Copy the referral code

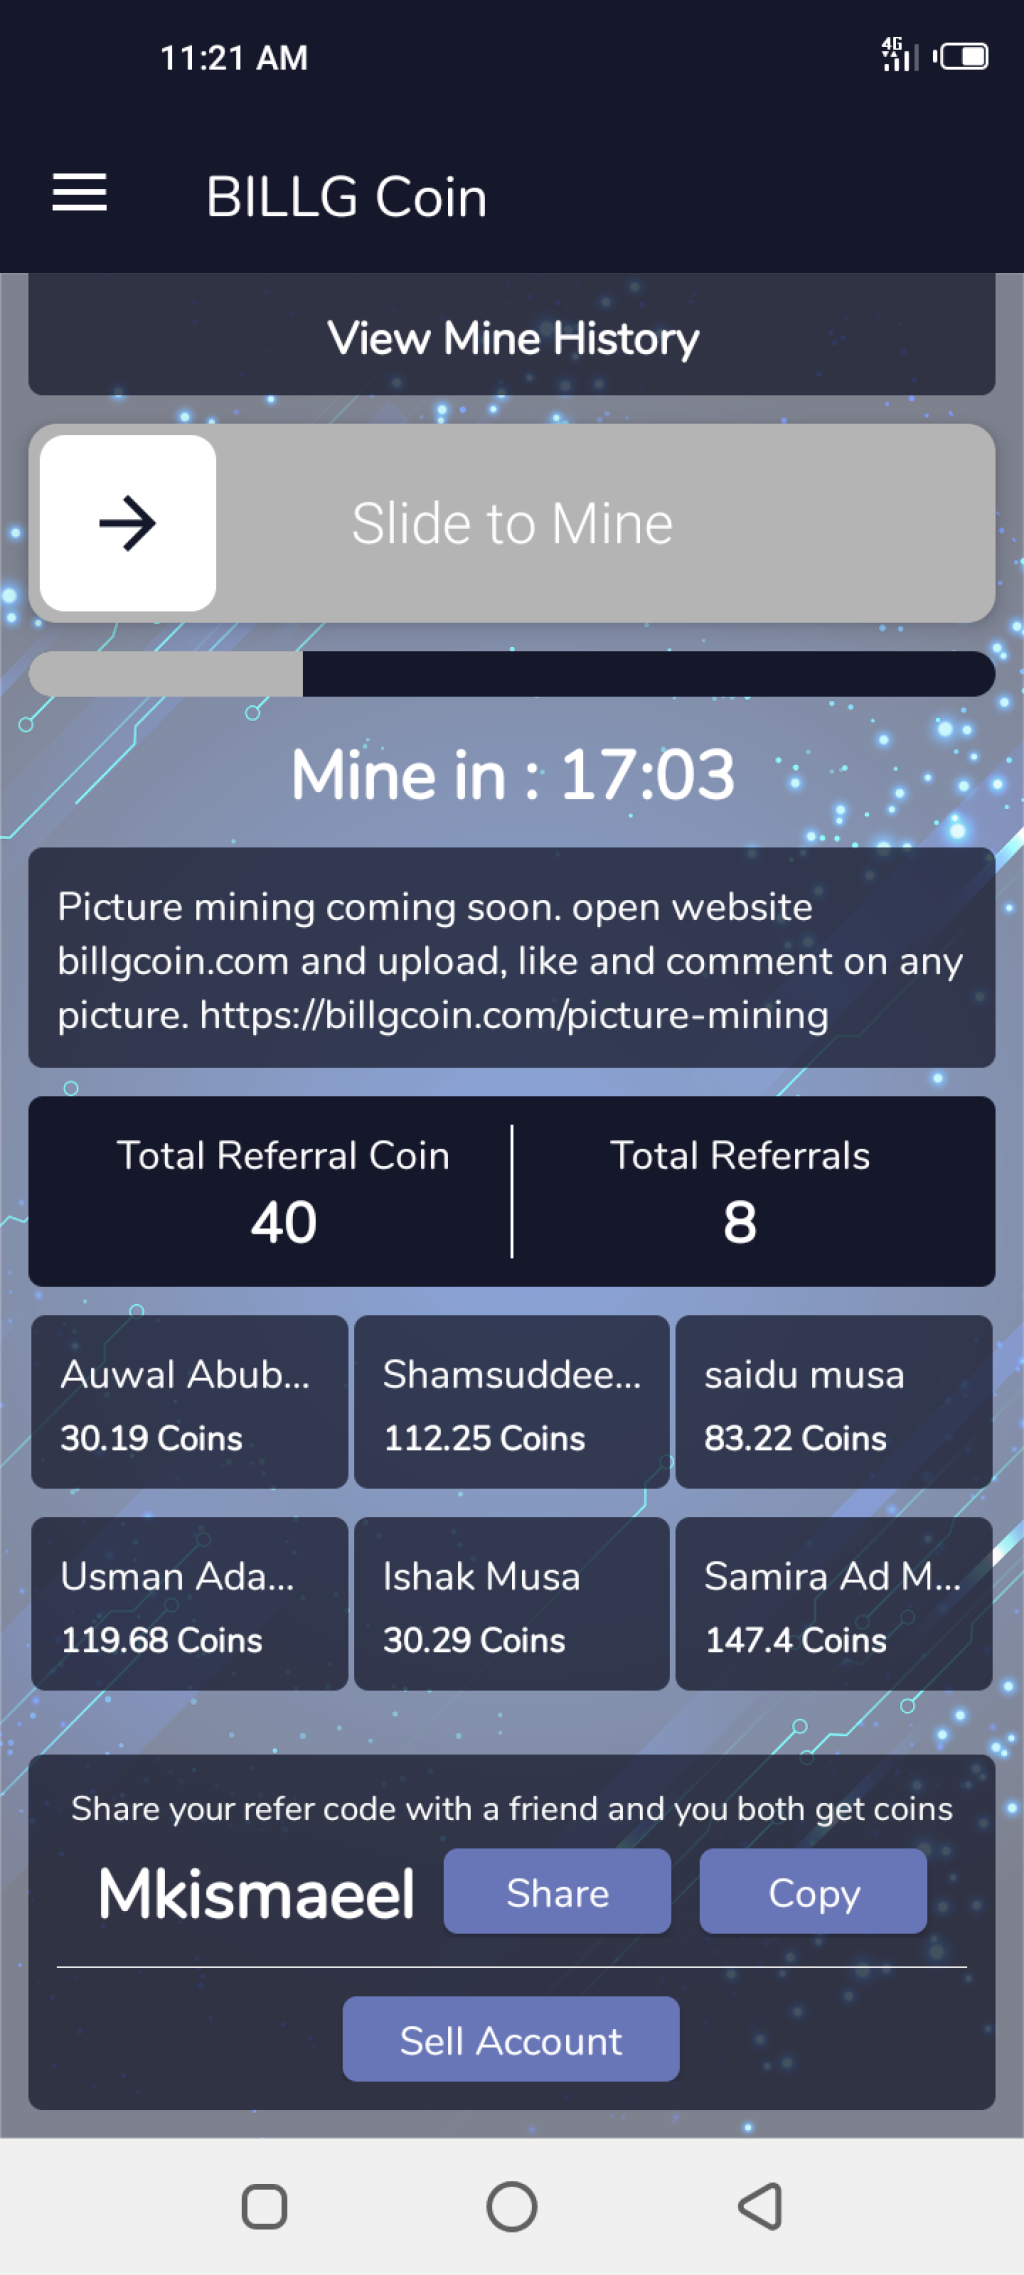pyautogui.click(x=813, y=1891)
